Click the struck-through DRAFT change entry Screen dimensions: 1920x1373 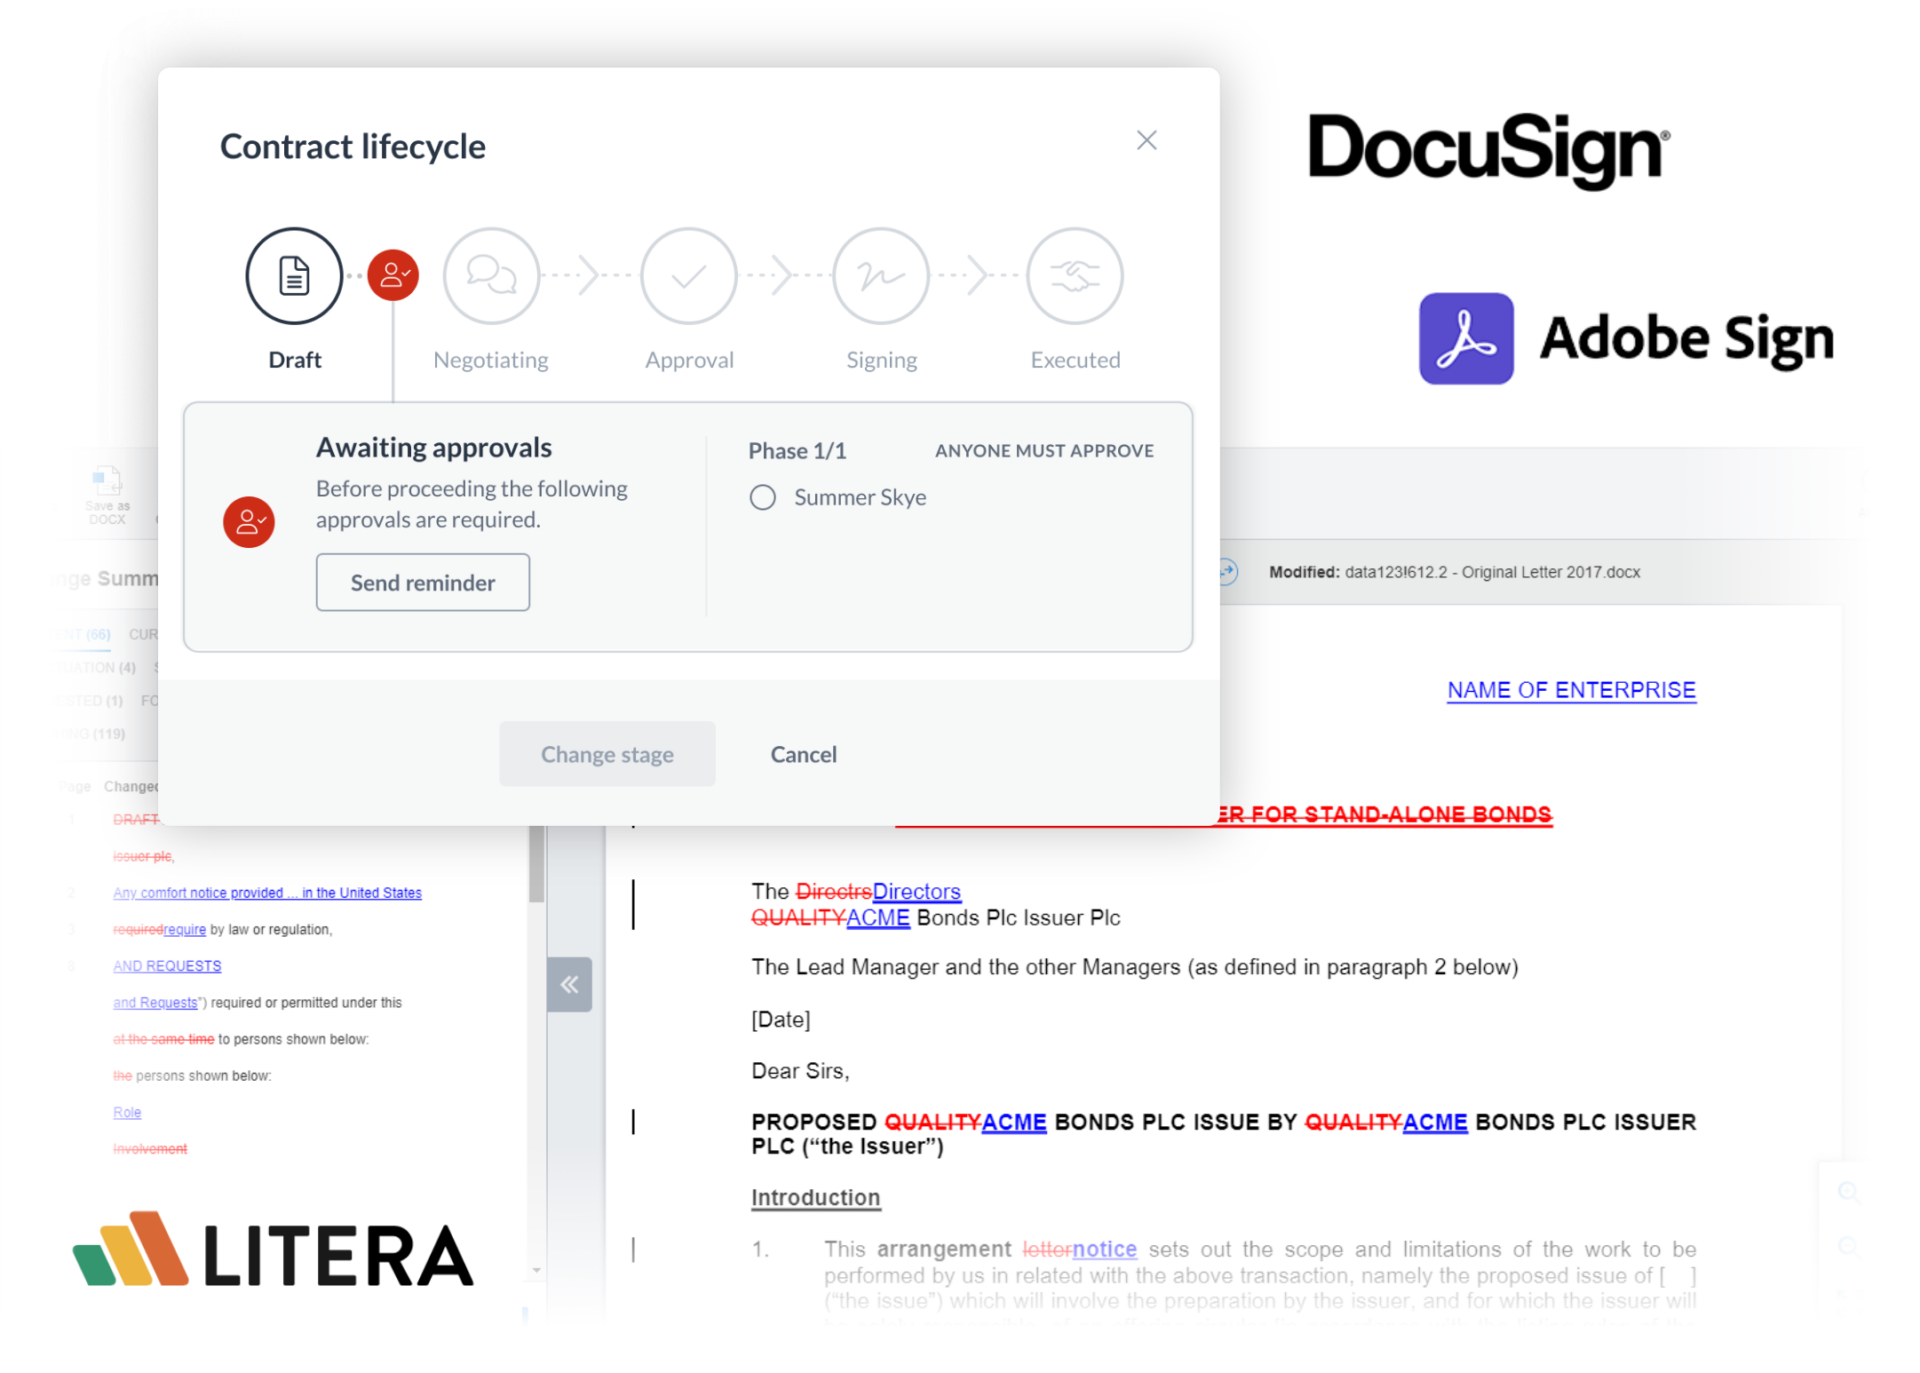(136, 819)
